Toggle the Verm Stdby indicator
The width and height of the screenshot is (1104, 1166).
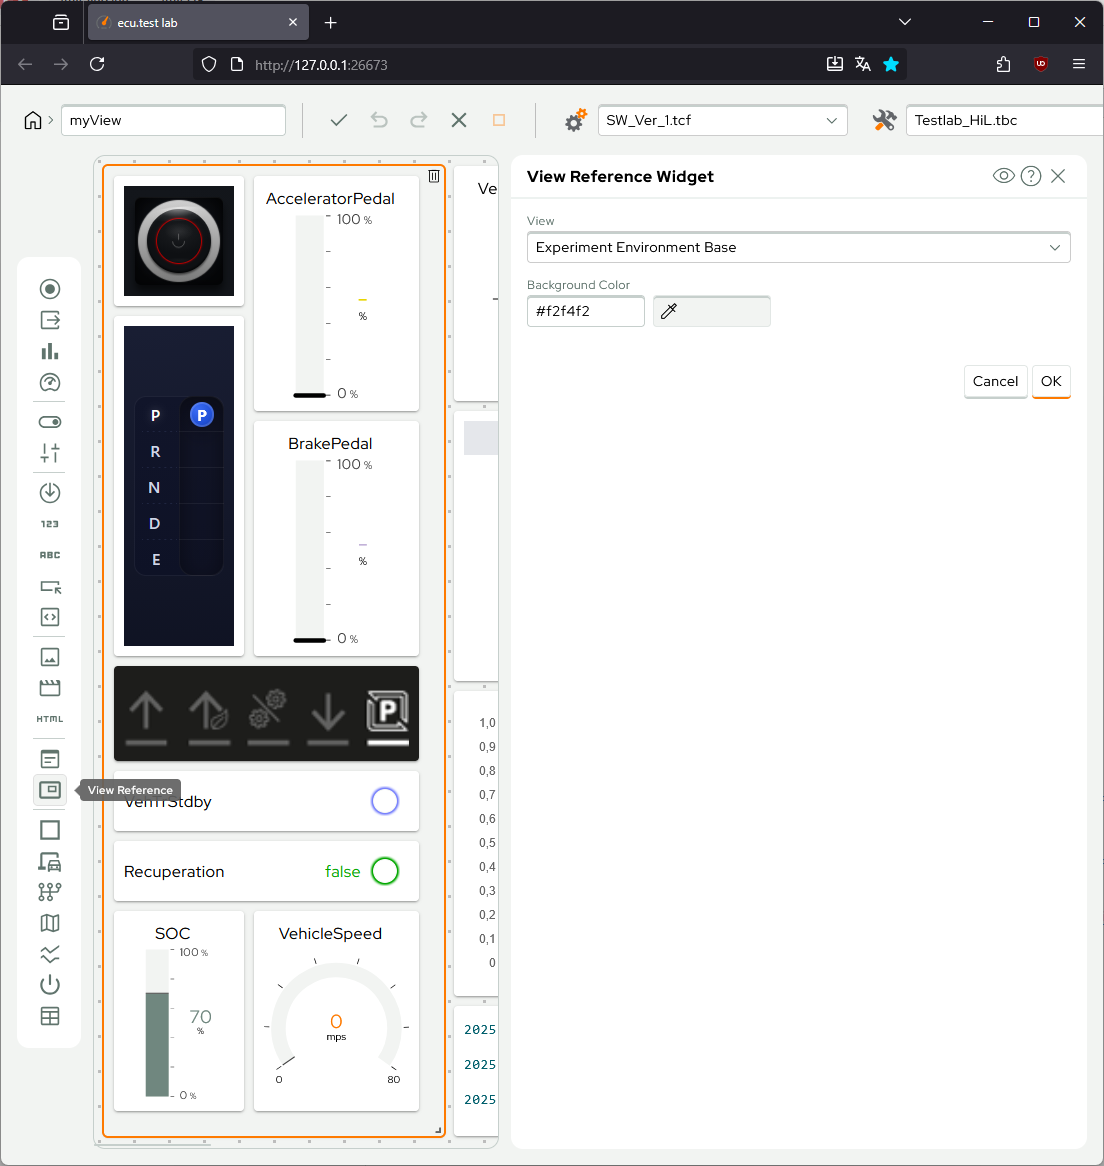pos(384,801)
